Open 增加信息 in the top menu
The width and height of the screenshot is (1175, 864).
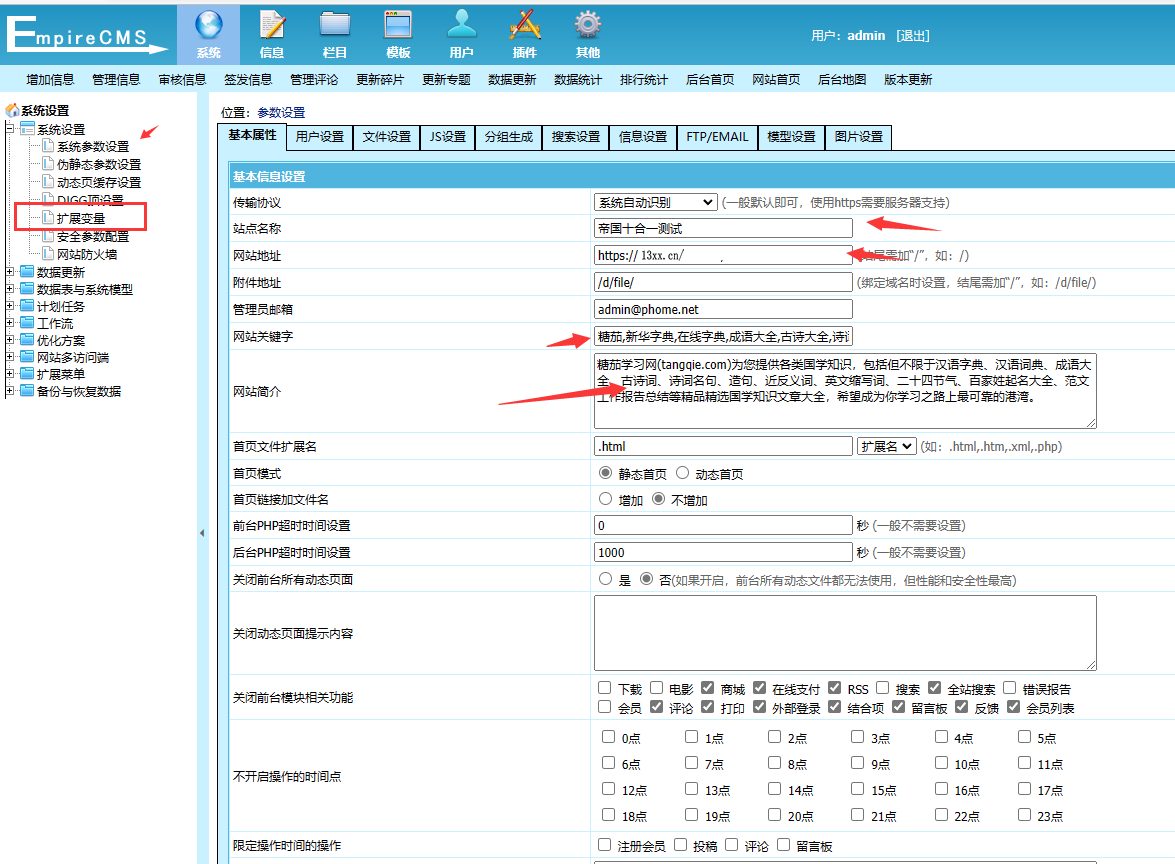50,80
